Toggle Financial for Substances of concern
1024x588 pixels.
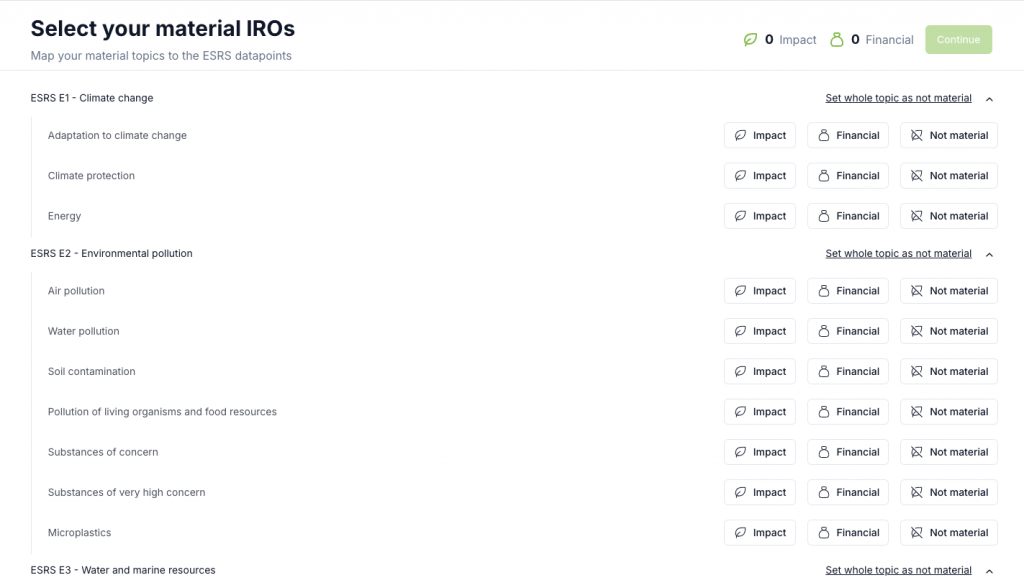point(848,452)
